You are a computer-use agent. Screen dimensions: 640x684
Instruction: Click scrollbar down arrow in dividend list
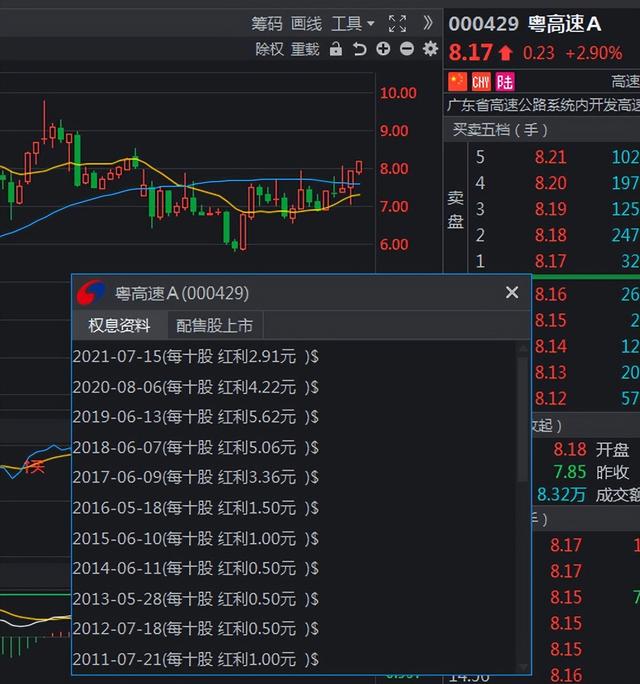click(x=522, y=665)
